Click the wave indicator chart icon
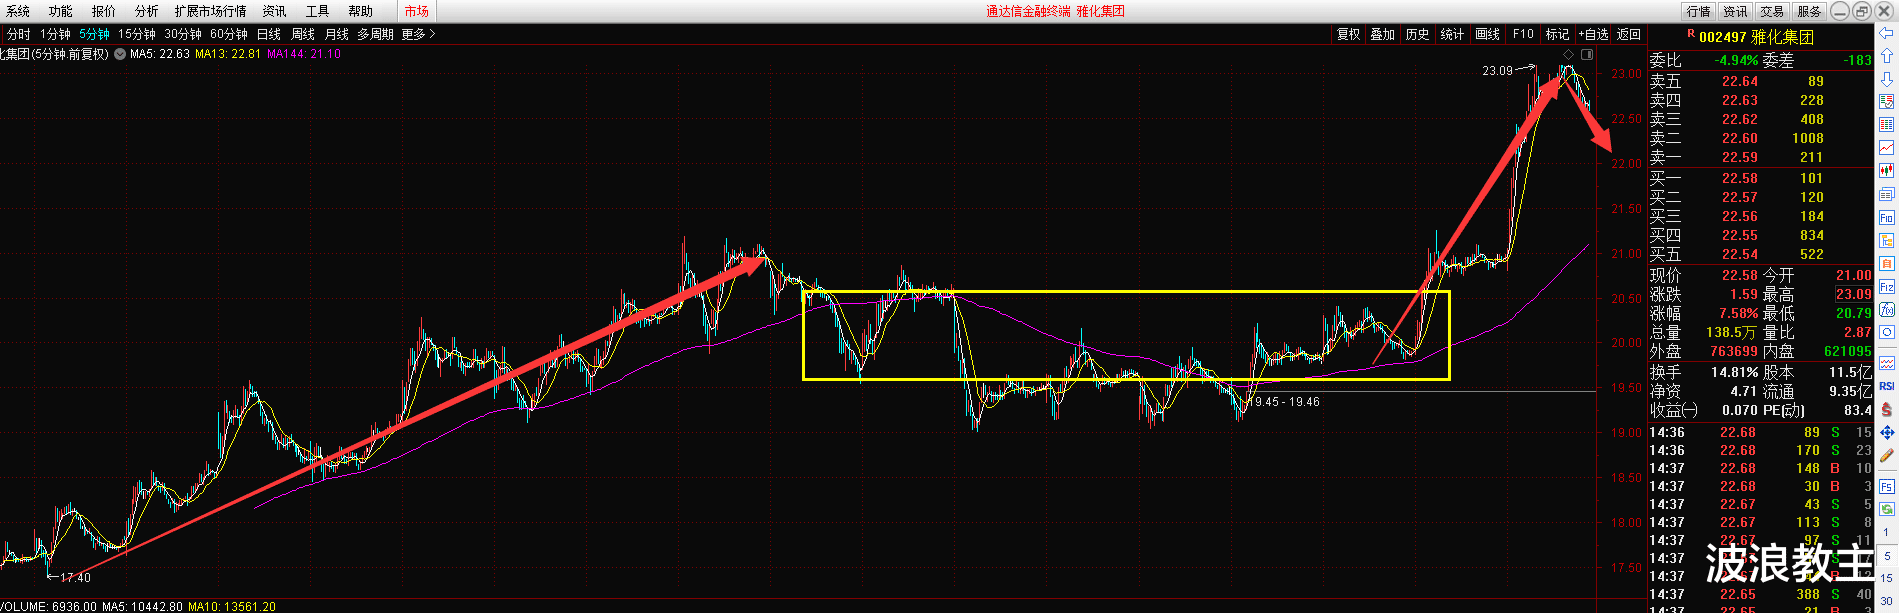Screen dimensions: 1899x613 (x=1886, y=362)
